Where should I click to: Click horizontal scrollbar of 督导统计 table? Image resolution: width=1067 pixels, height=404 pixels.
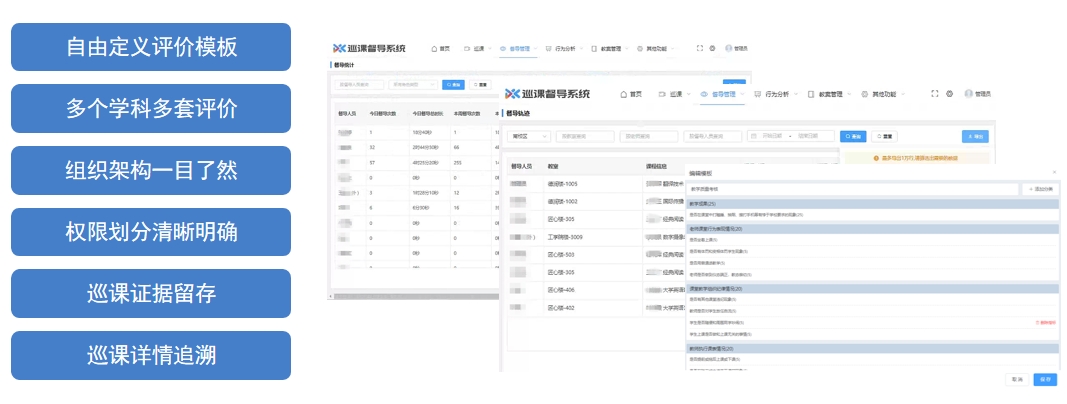coord(414,297)
